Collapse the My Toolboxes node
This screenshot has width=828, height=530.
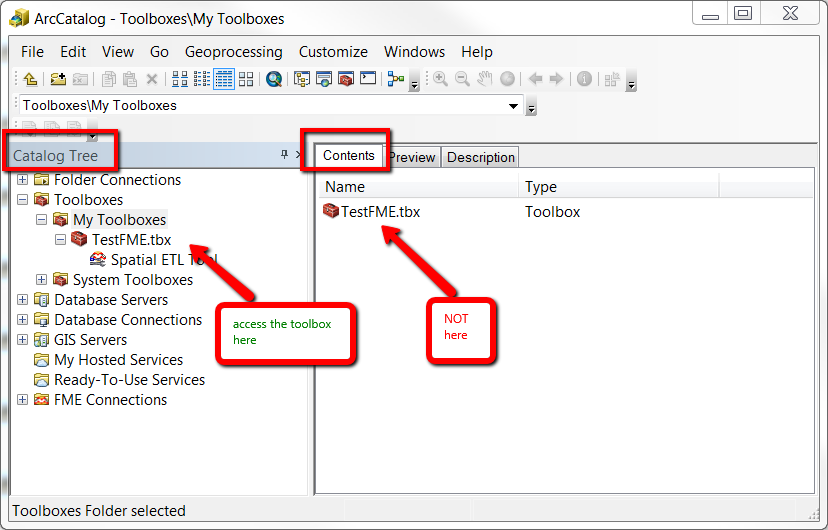click(41, 220)
